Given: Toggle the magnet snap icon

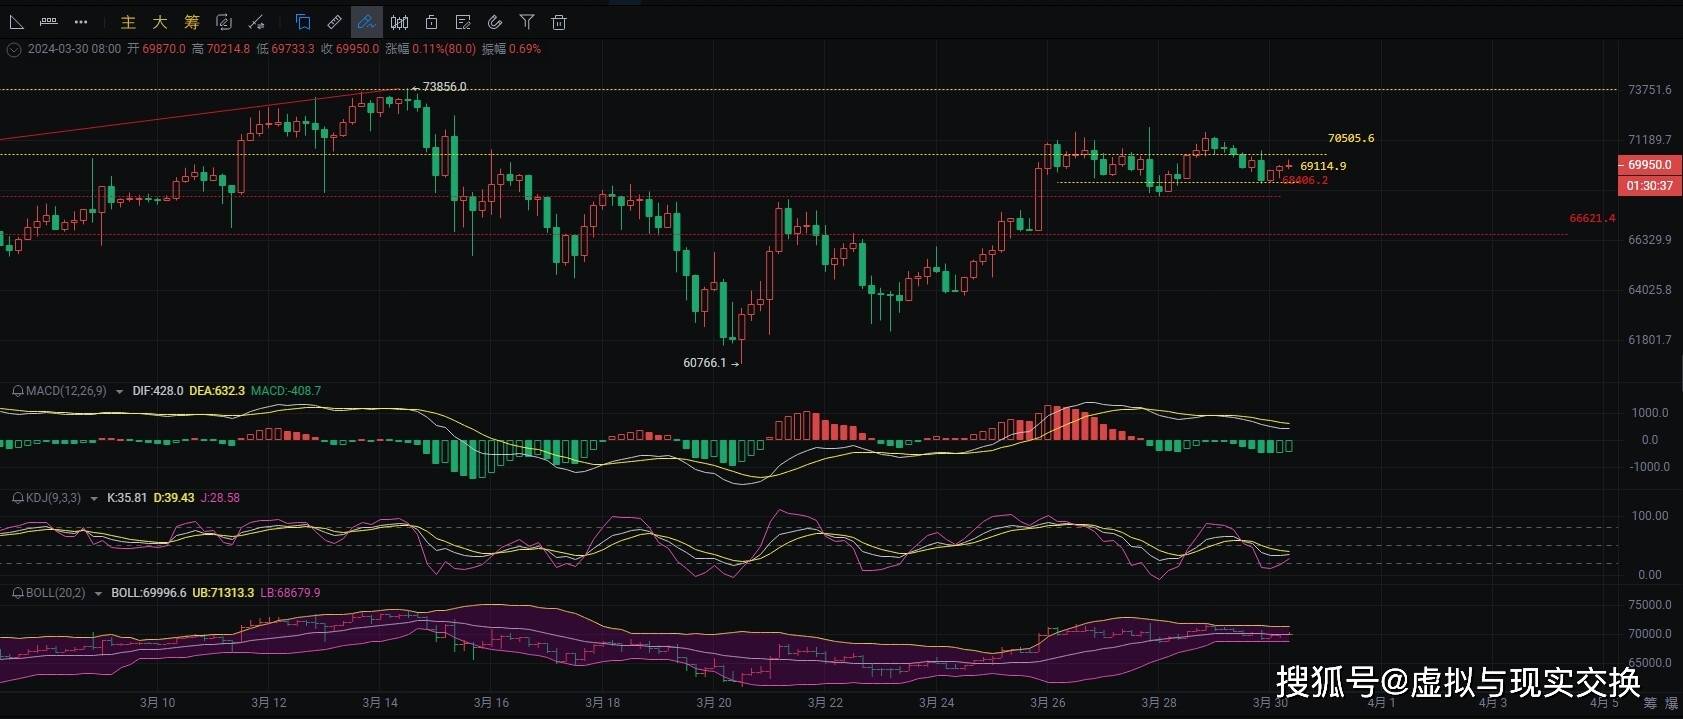Looking at the screenshot, I should coord(495,21).
